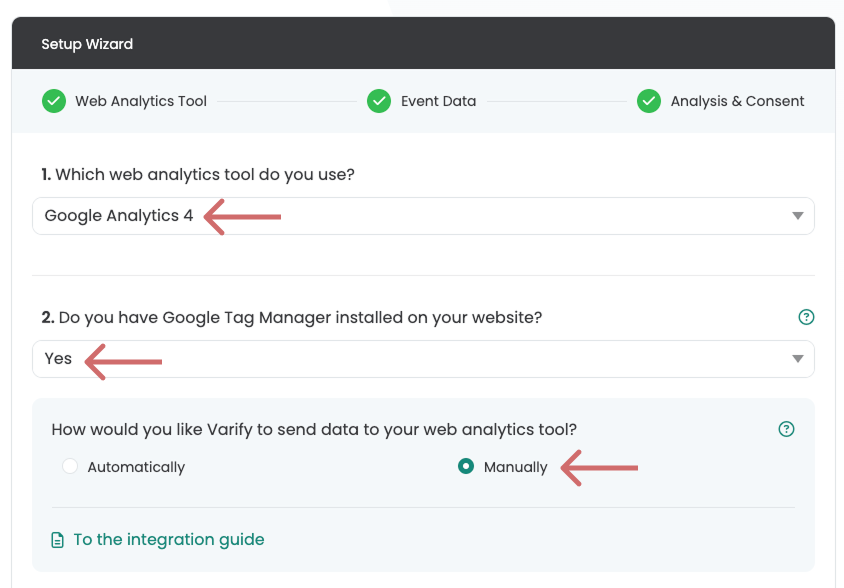Expand the Google Tag Manager dropdown arrow
Image resolution: width=844 pixels, height=588 pixels.
798,359
